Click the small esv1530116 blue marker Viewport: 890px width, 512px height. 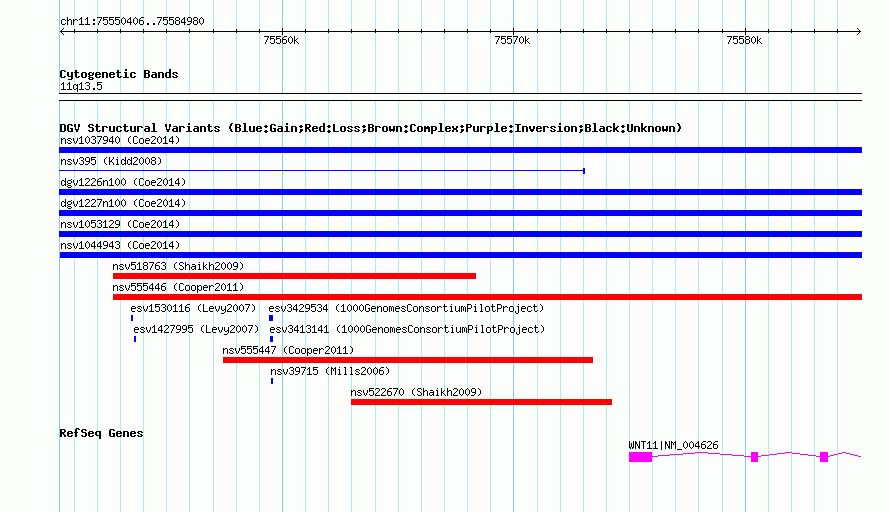click(132, 318)
